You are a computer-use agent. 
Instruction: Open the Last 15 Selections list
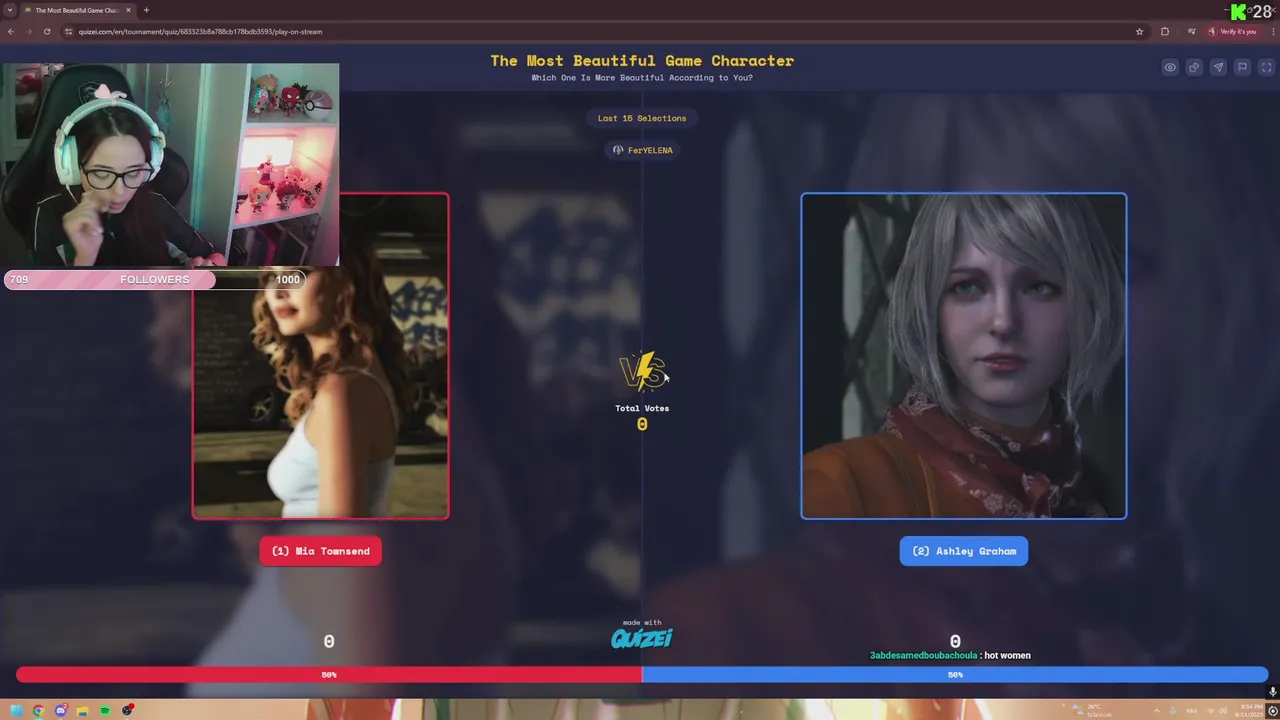coord(642,118)
